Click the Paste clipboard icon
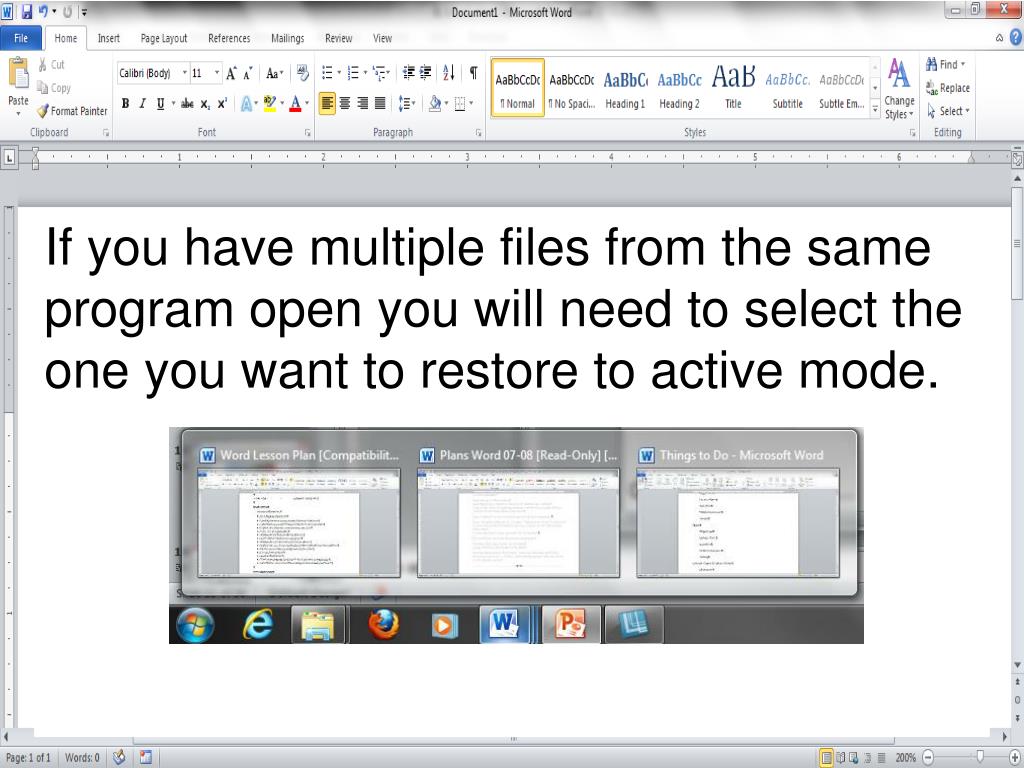The height and width of the screenshot is (768, 1024). coord(18,72)
